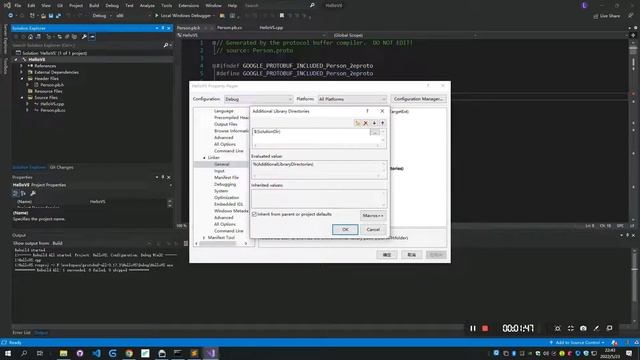This screenshot has width=640, height=360.
Task: Add new line in Additional Library Directories
Action: pyautogui.click(x=358, y=123)
